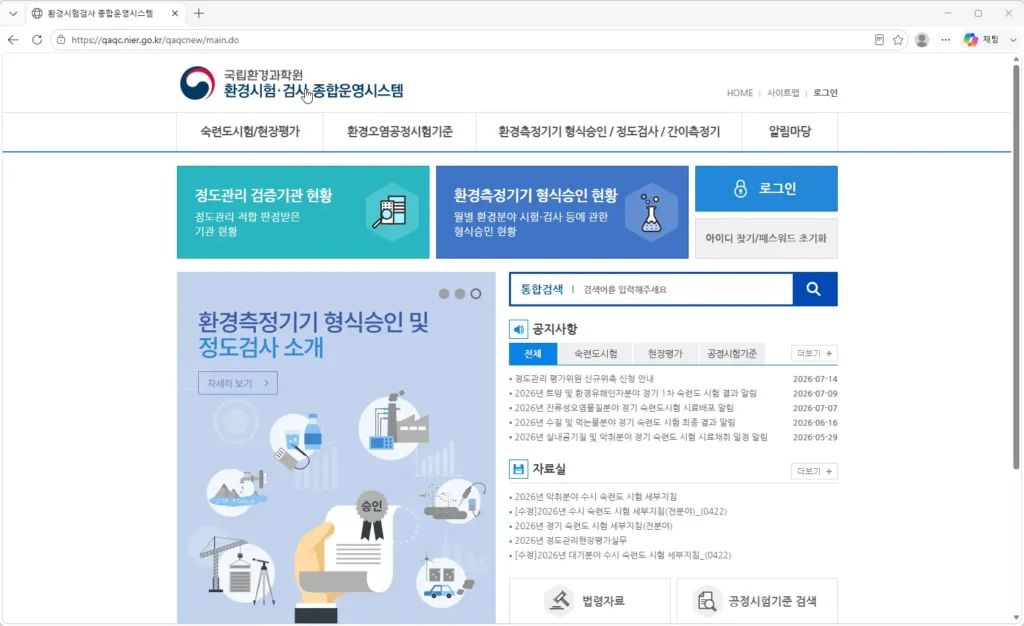Select the 숙련도시험 notice tab
Screen dimensions: 1024x626
[596, 353]
